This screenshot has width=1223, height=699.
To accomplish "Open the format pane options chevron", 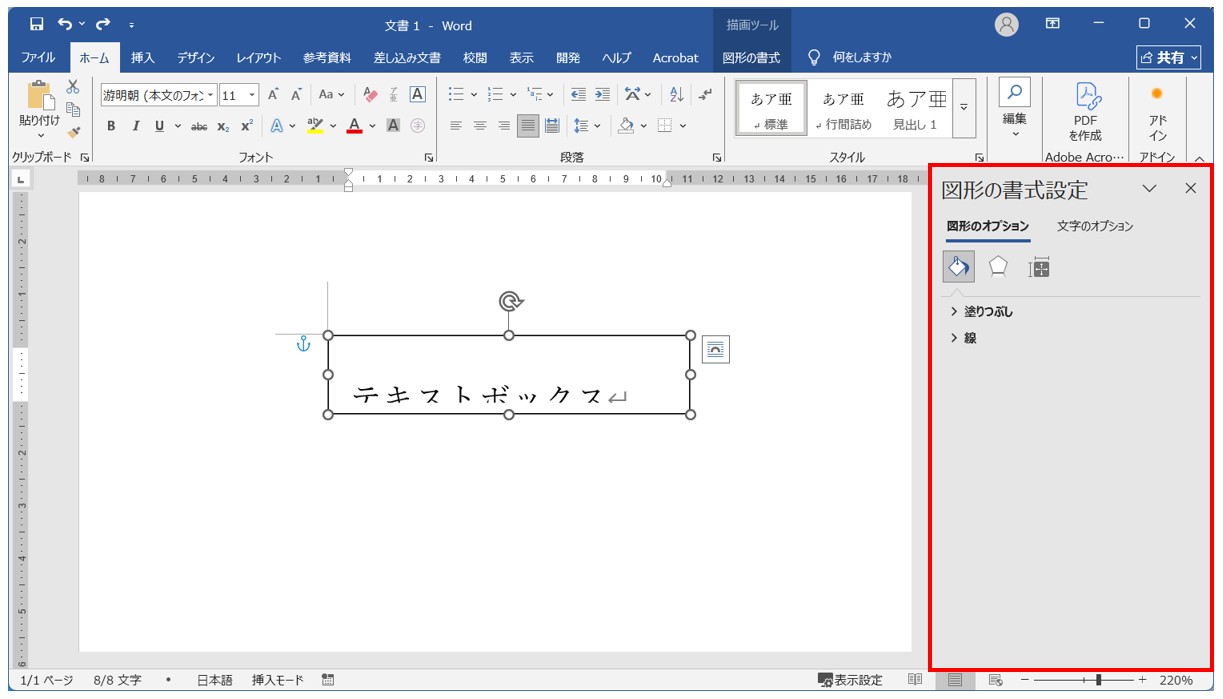I will pyautogui.click(x=1149, y=188).
